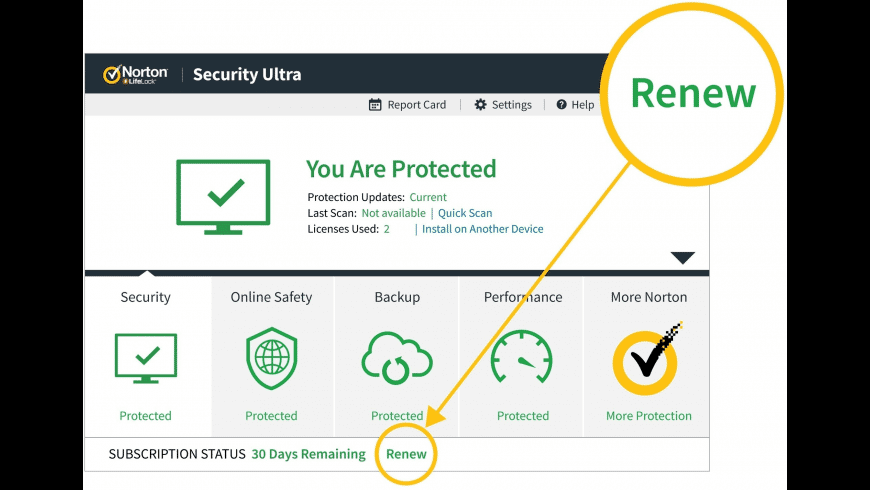Click Protected status under Online Safety
This screenshot has width=870, height=490.
271,416
